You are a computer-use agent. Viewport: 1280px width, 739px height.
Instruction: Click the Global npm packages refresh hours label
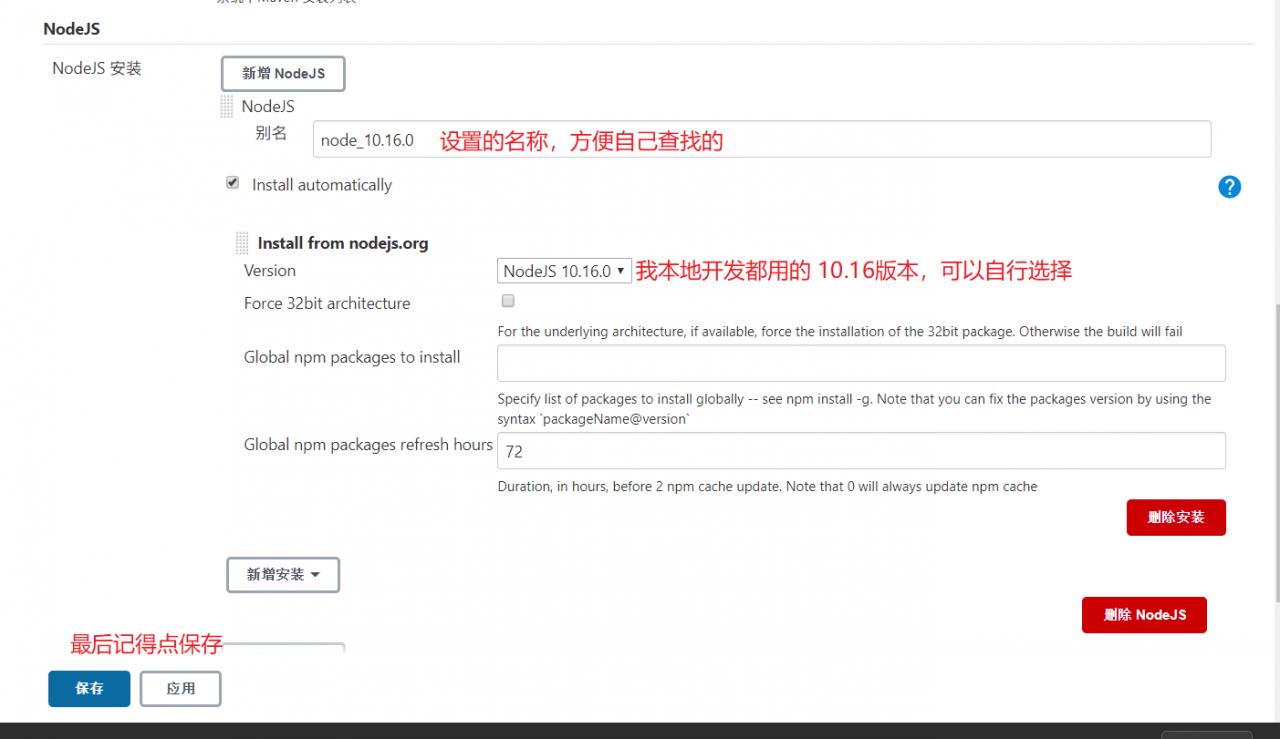click(x=368, y=445)
